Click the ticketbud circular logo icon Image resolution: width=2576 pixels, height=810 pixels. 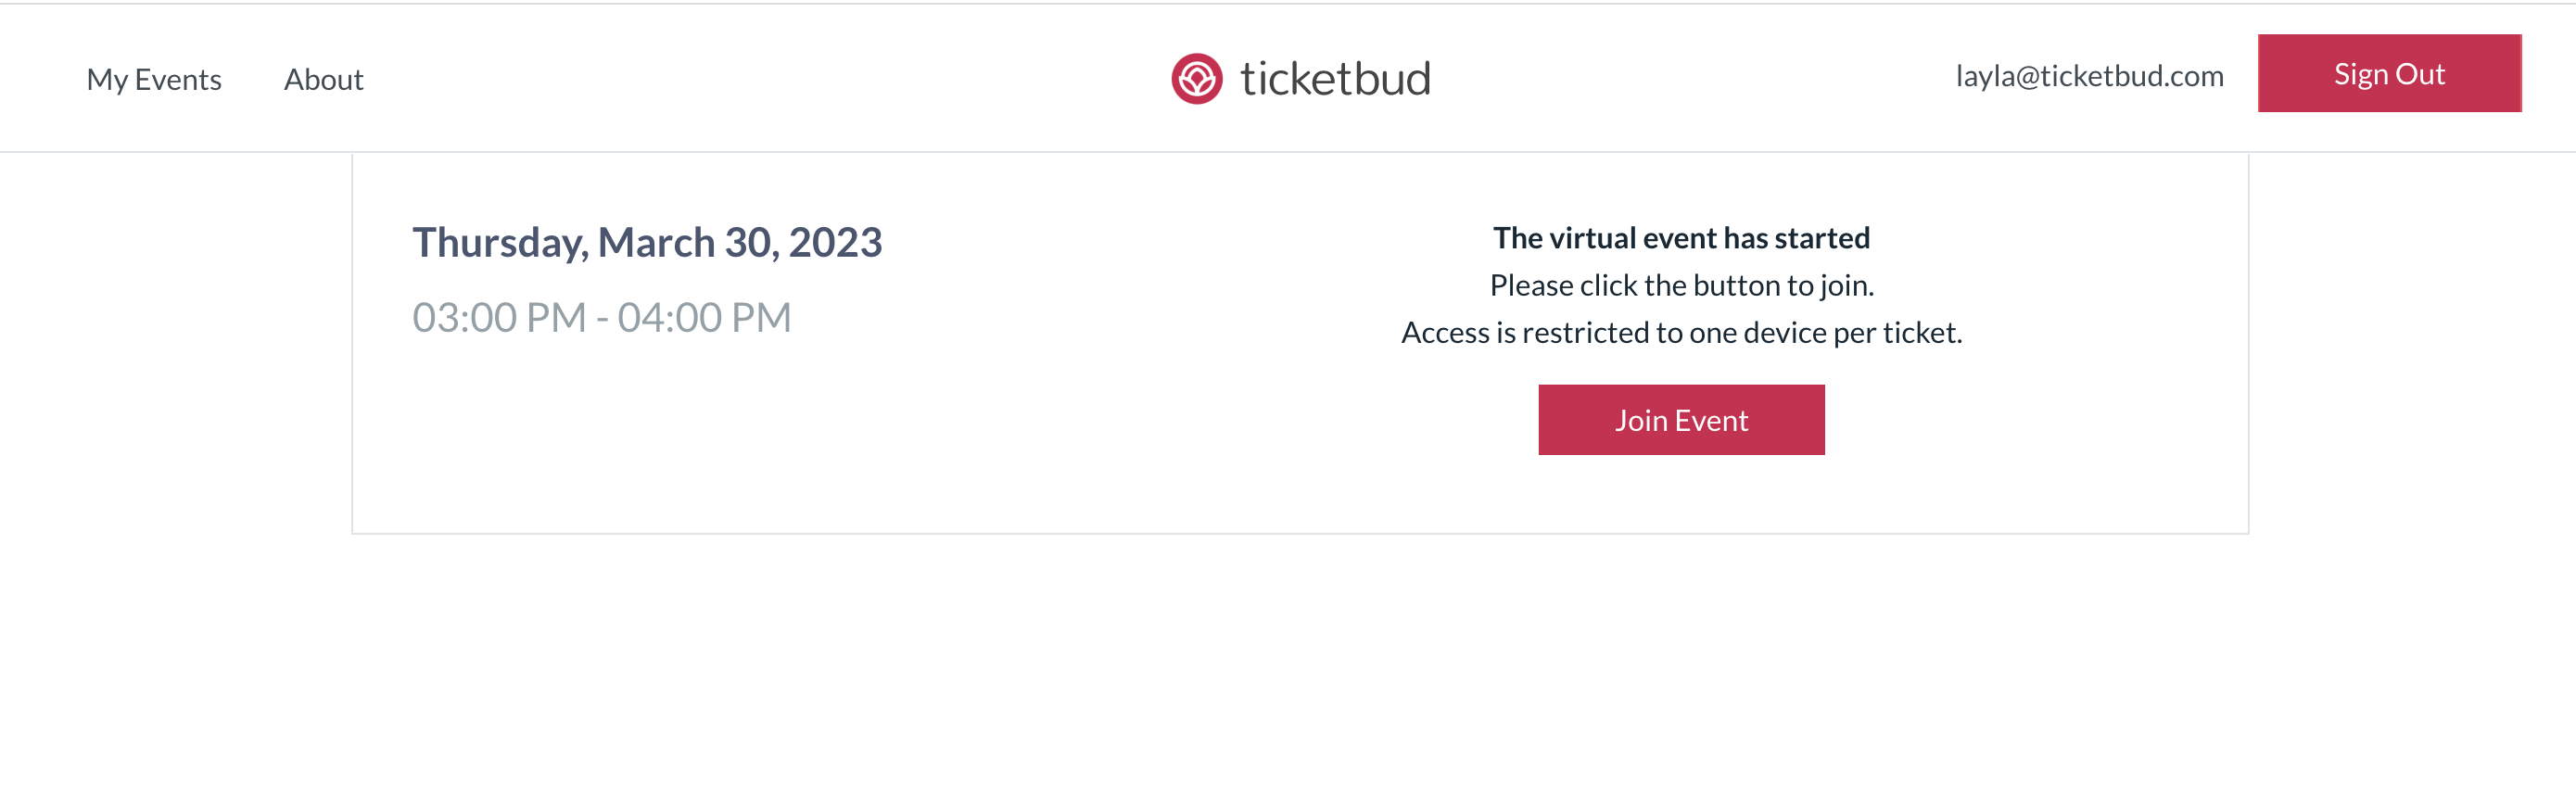pyautogui.click(x=1196, y=79)
